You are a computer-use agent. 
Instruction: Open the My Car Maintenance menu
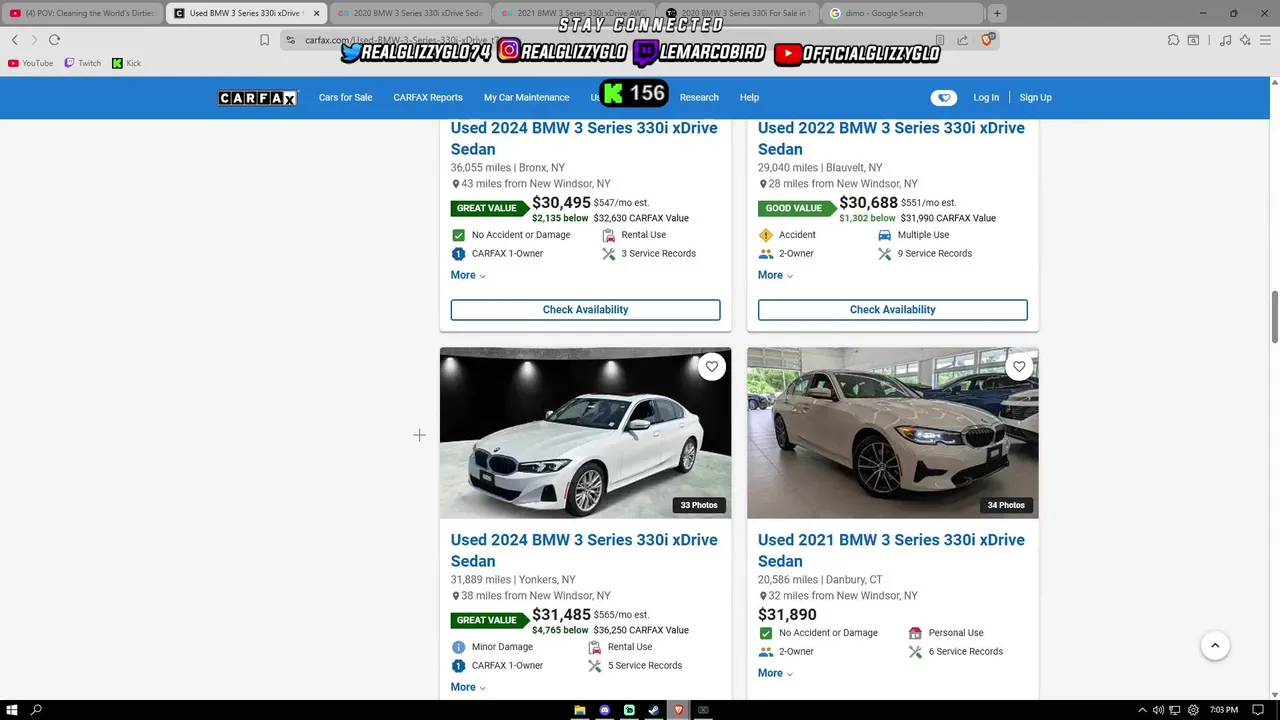(526, 98)
